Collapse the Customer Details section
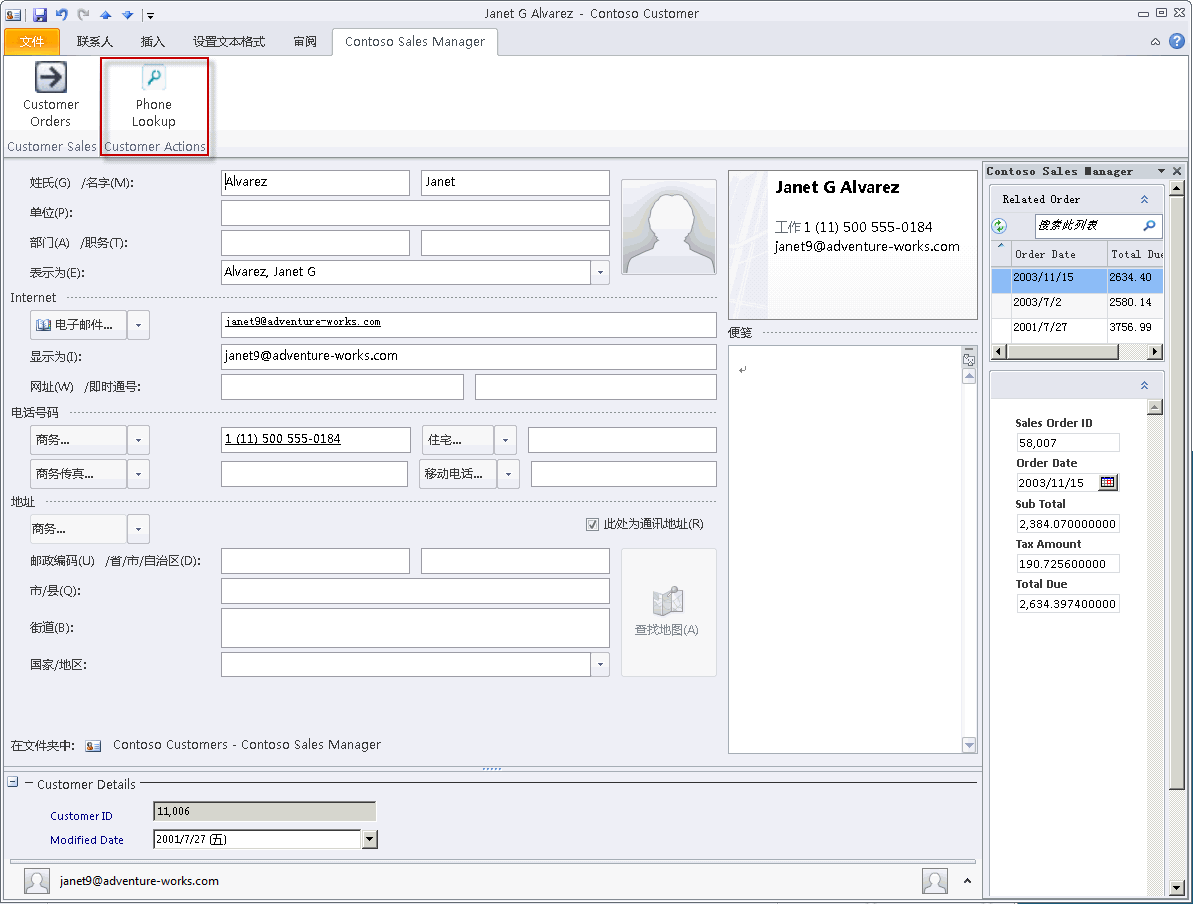This screenshot has width=1193, height=904. coord(13,783)
